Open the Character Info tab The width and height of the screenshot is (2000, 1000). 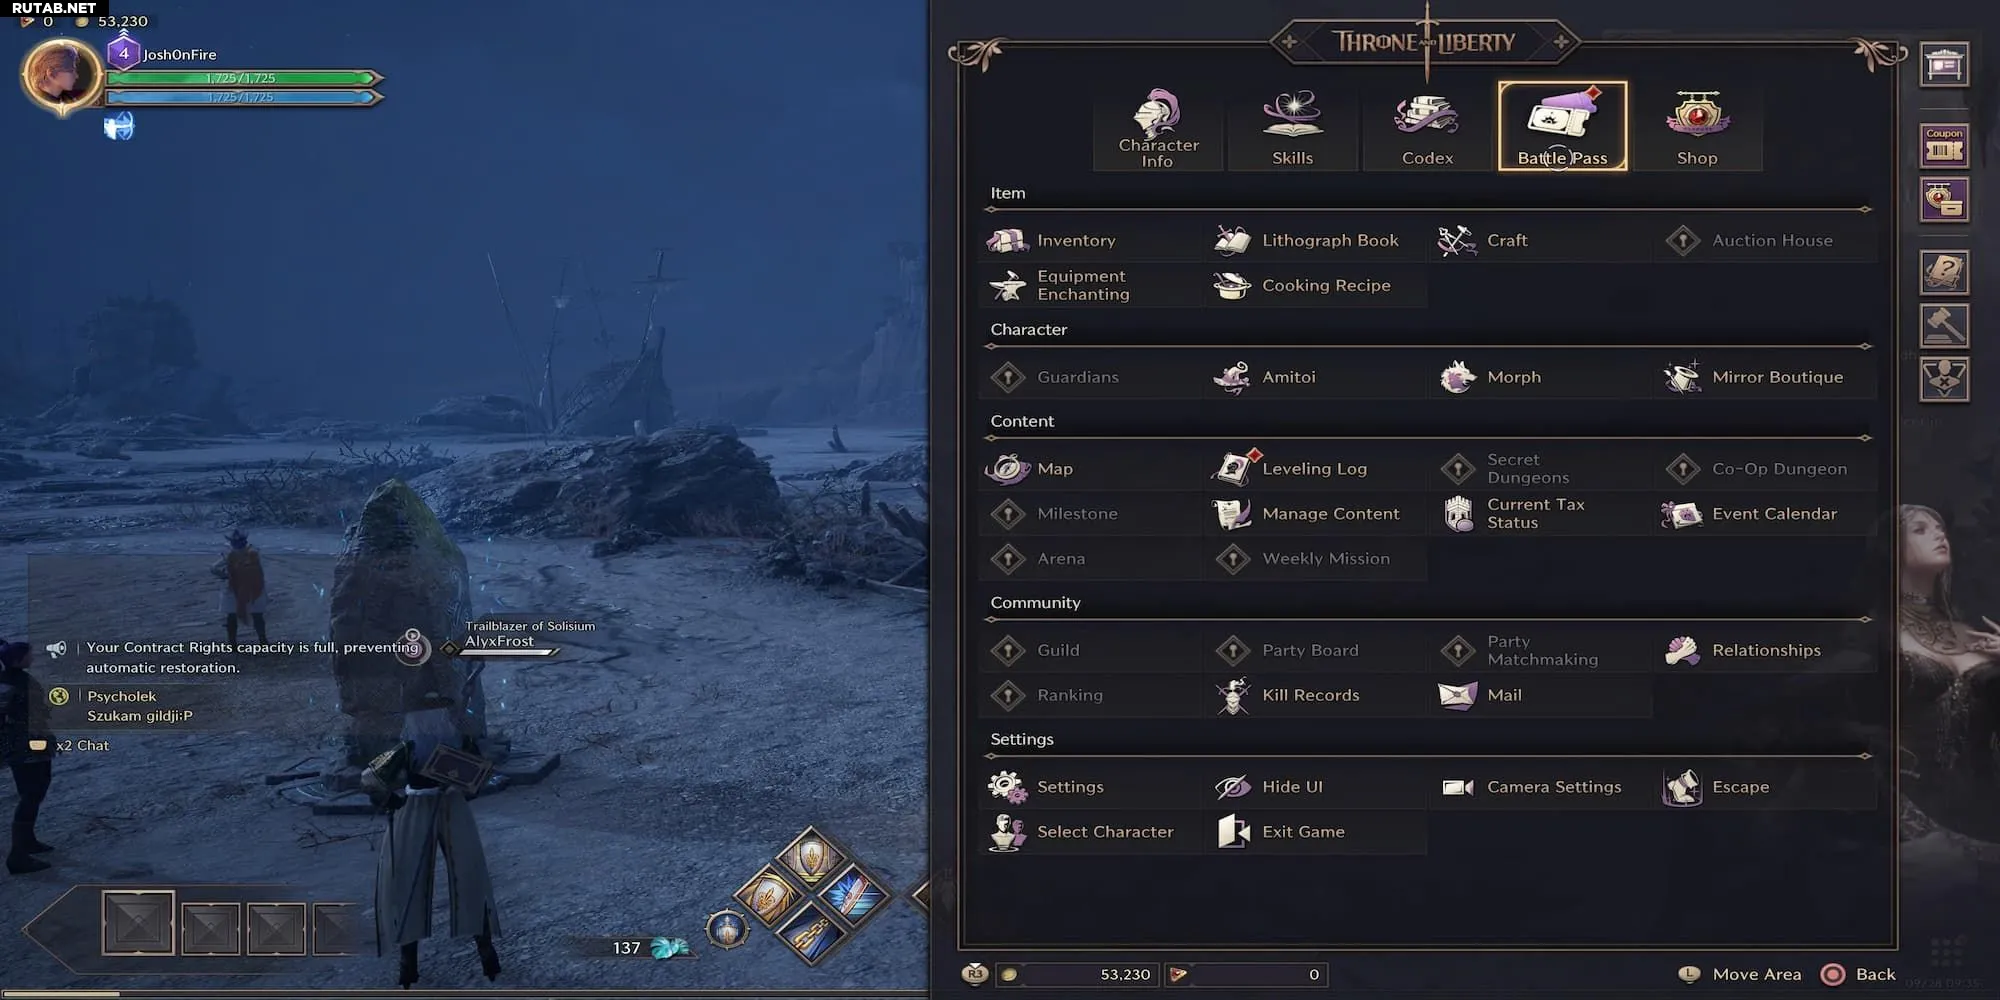1158,126
